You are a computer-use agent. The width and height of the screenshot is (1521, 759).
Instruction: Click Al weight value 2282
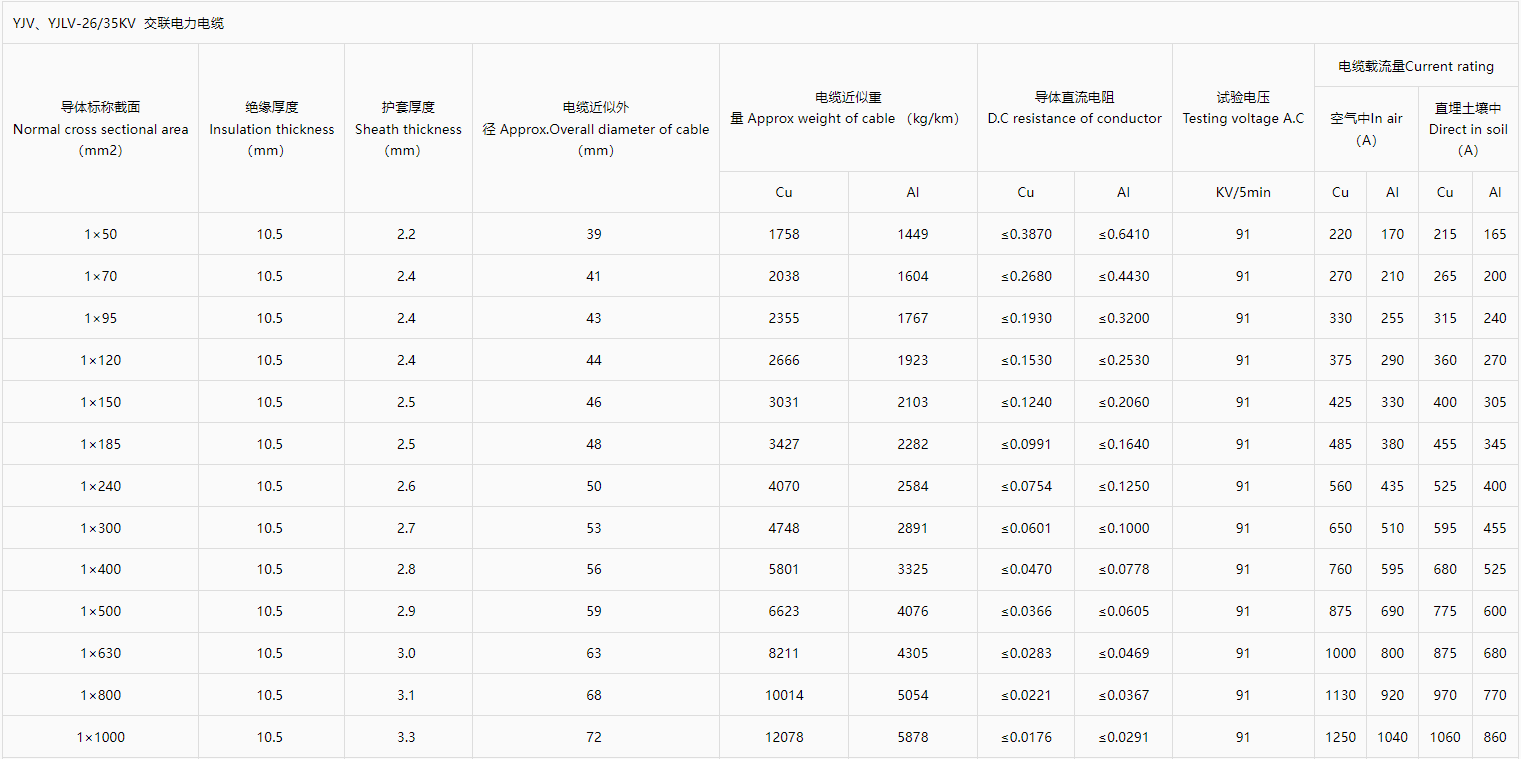coord(913,444)
